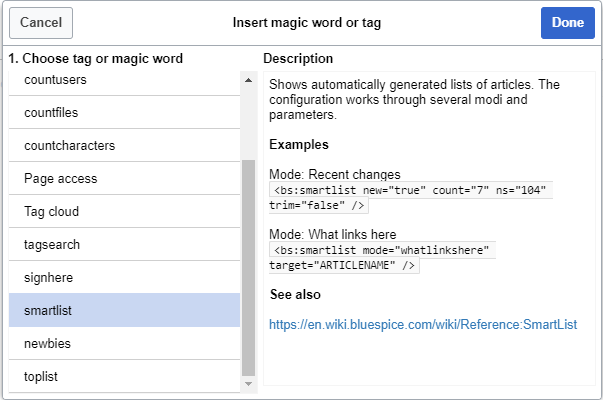
Task: Click the Description text paragraph
Action: 414,100
